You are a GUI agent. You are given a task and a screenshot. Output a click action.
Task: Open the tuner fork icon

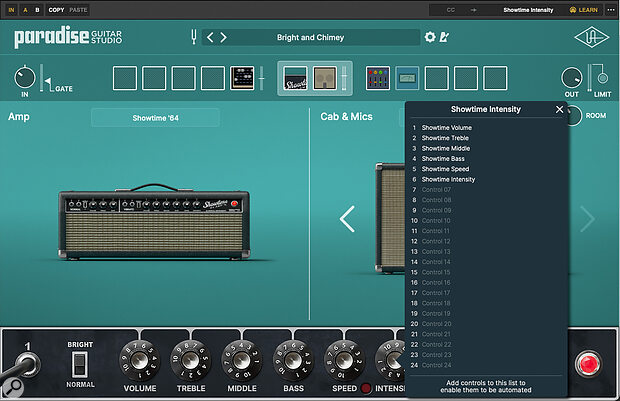coord(193,37)
